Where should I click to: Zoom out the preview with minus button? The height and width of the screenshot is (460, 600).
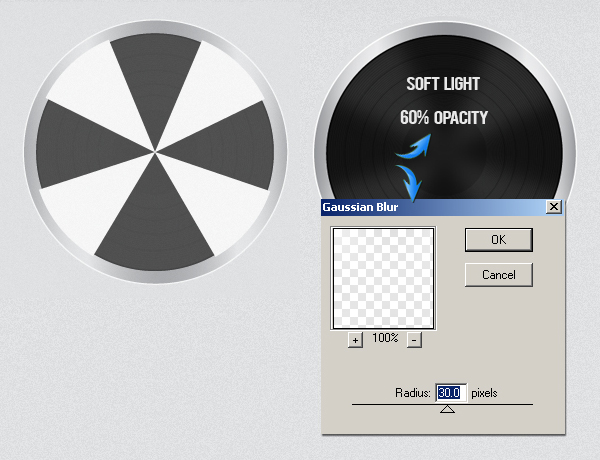414,340
